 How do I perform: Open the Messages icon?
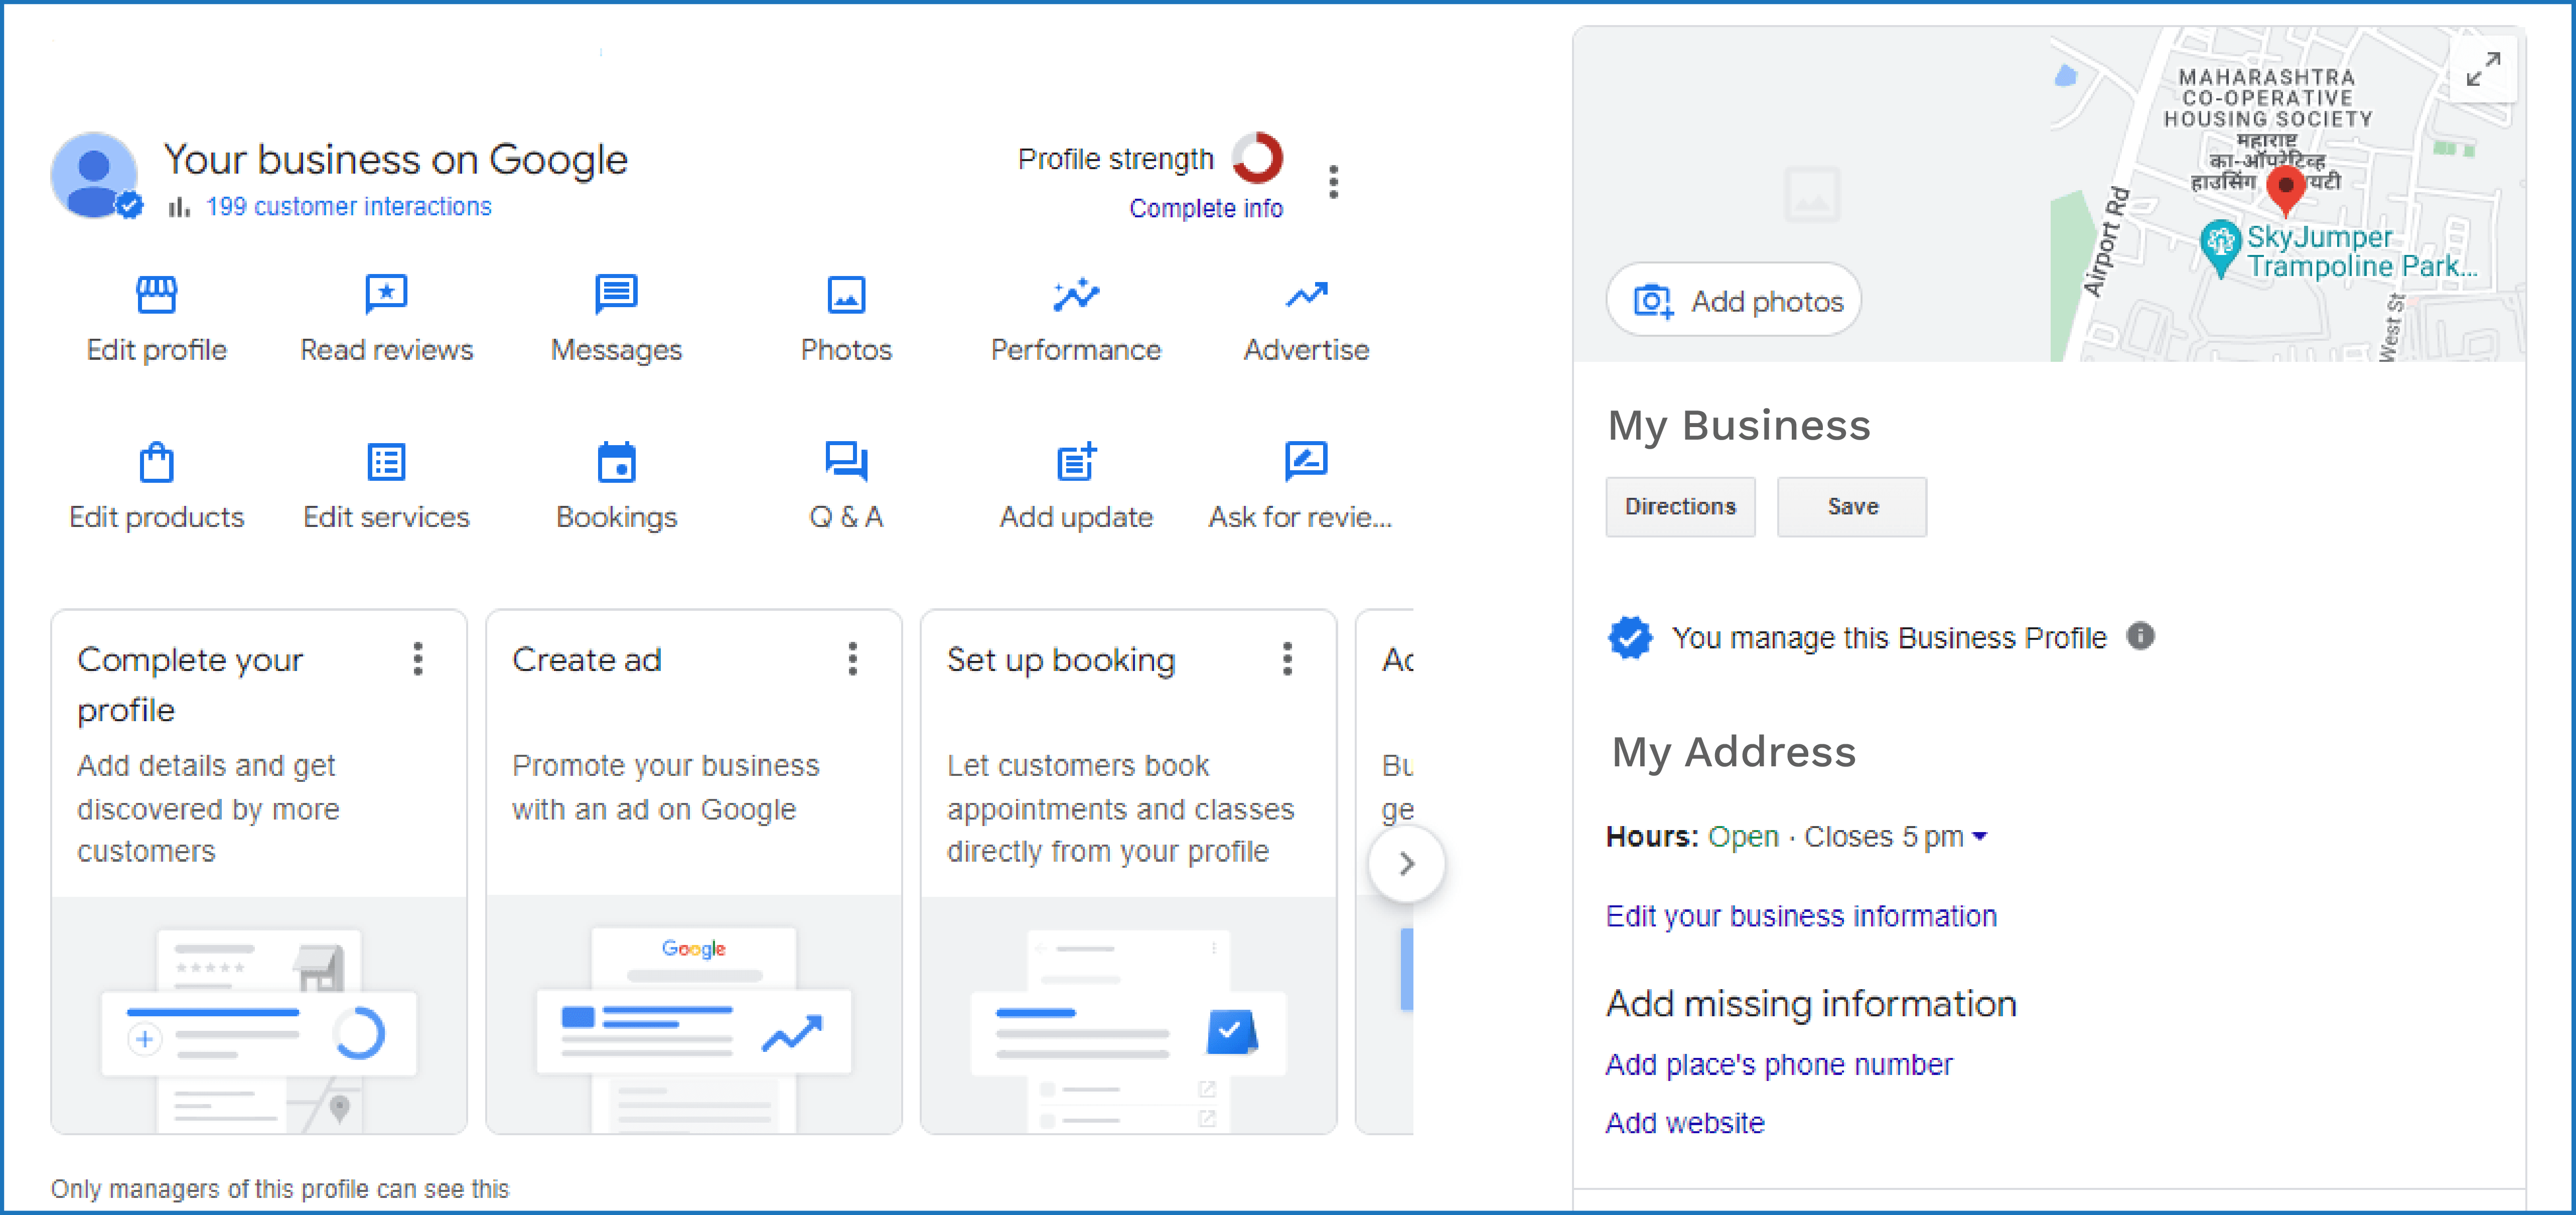(x=616, y=294)
